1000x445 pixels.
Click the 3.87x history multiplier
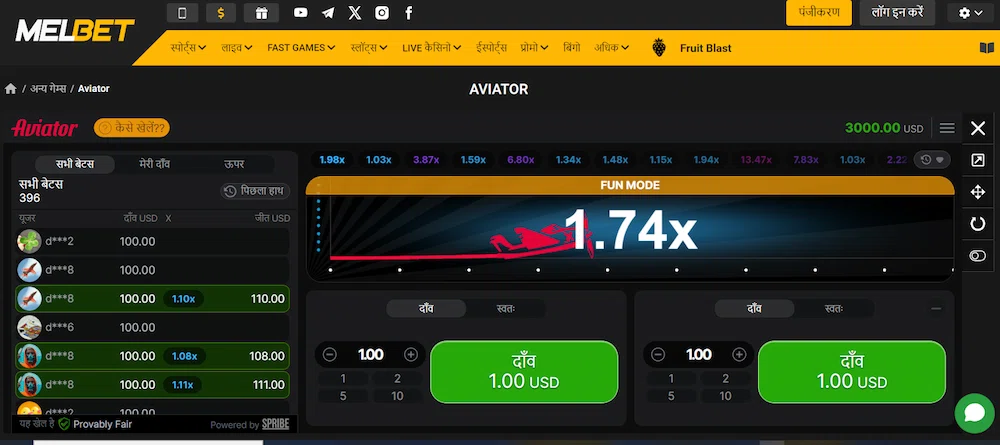(426, 160)
